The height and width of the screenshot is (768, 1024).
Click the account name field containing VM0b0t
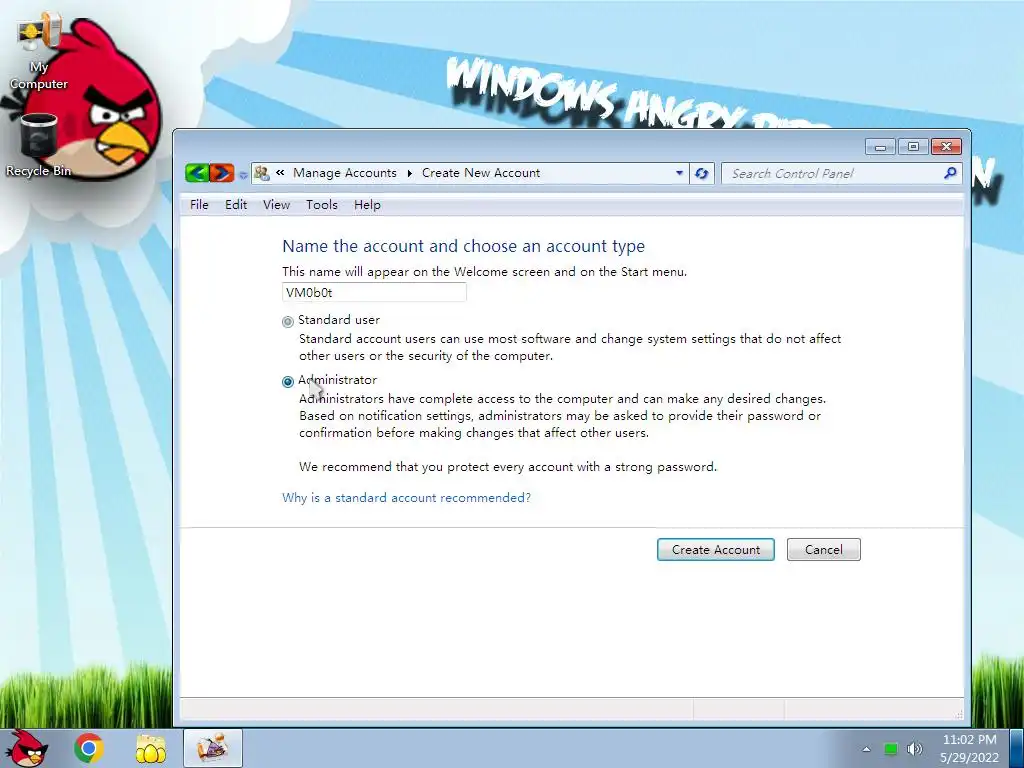[x=374, y=293]
